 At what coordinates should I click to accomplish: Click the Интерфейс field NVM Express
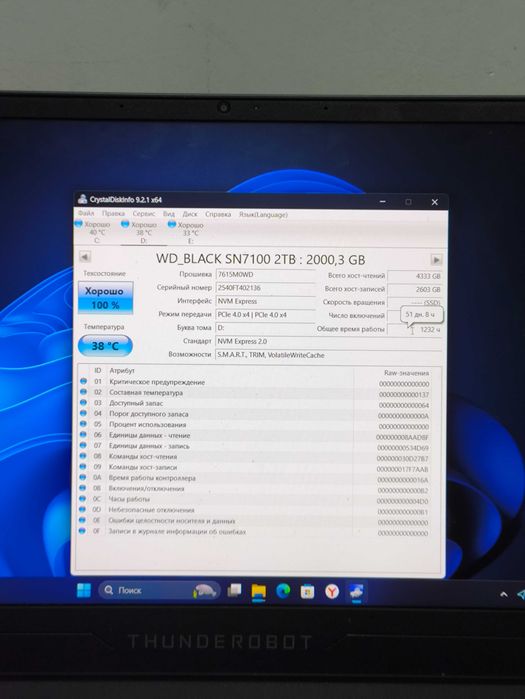click(265, 301)
